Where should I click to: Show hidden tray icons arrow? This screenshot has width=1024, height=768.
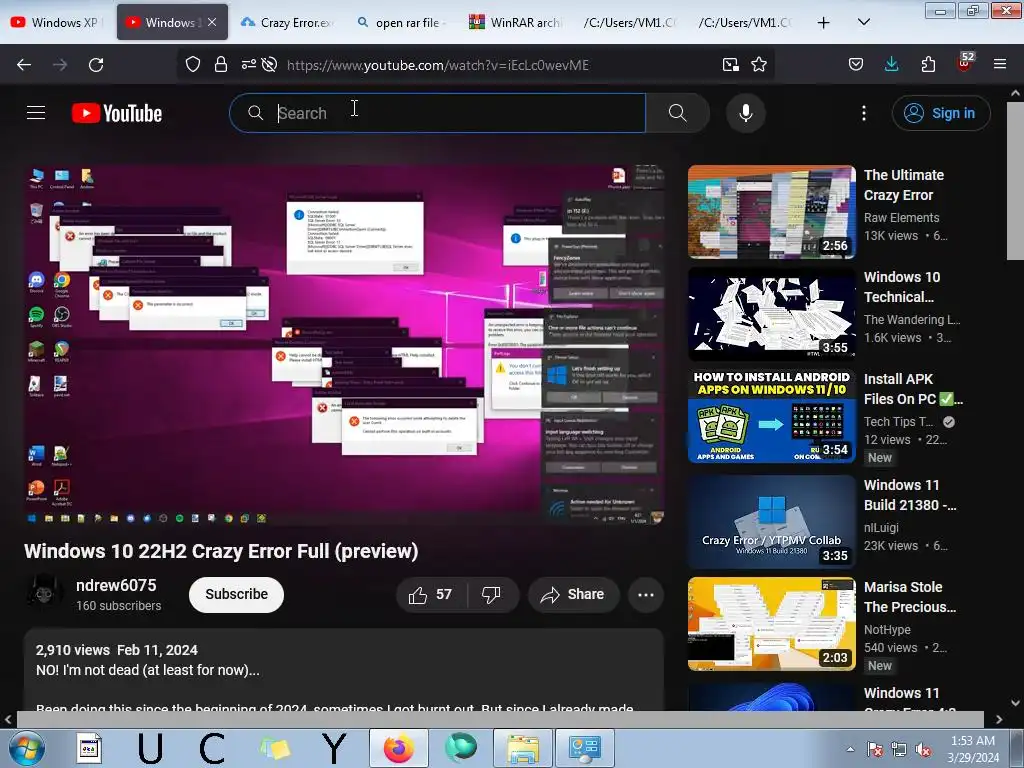(850, 749)
